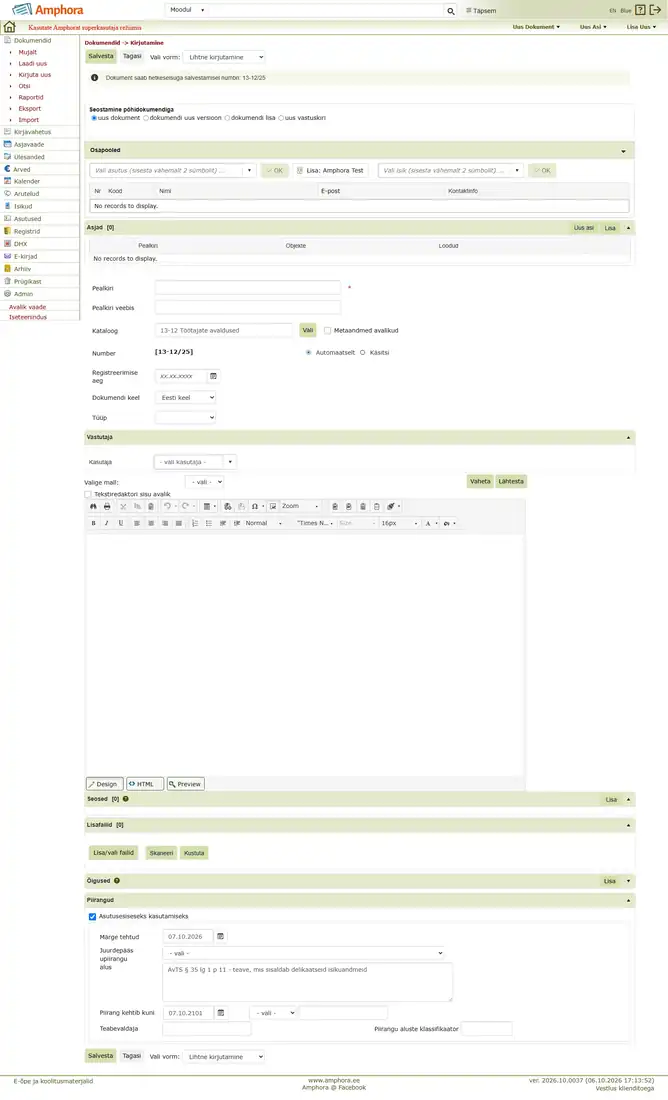Image resolution: width=668 pixels, height=1100 pixels.
Task: Open 'Juurdepääsupiirangu alus' dropdown
Action: click(304, 953)
